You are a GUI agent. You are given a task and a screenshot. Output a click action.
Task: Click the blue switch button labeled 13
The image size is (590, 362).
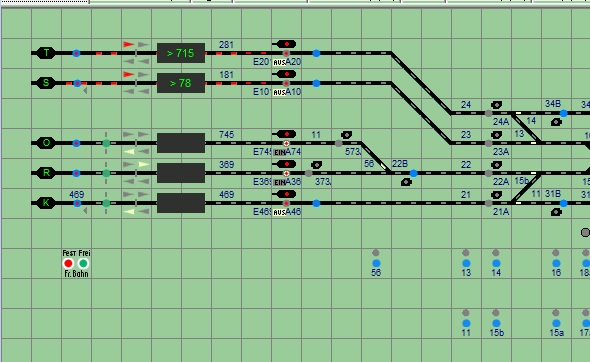pos(466,263)
